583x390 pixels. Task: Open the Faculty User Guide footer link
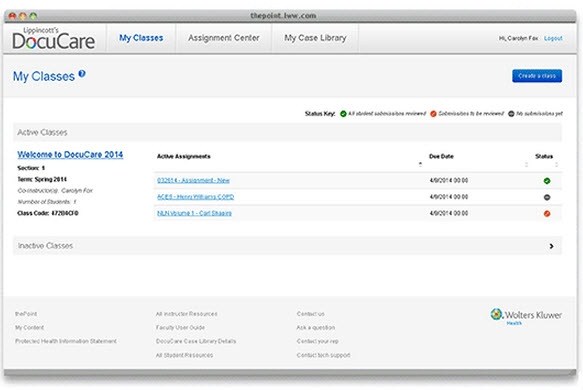click(x=180, y=328)
